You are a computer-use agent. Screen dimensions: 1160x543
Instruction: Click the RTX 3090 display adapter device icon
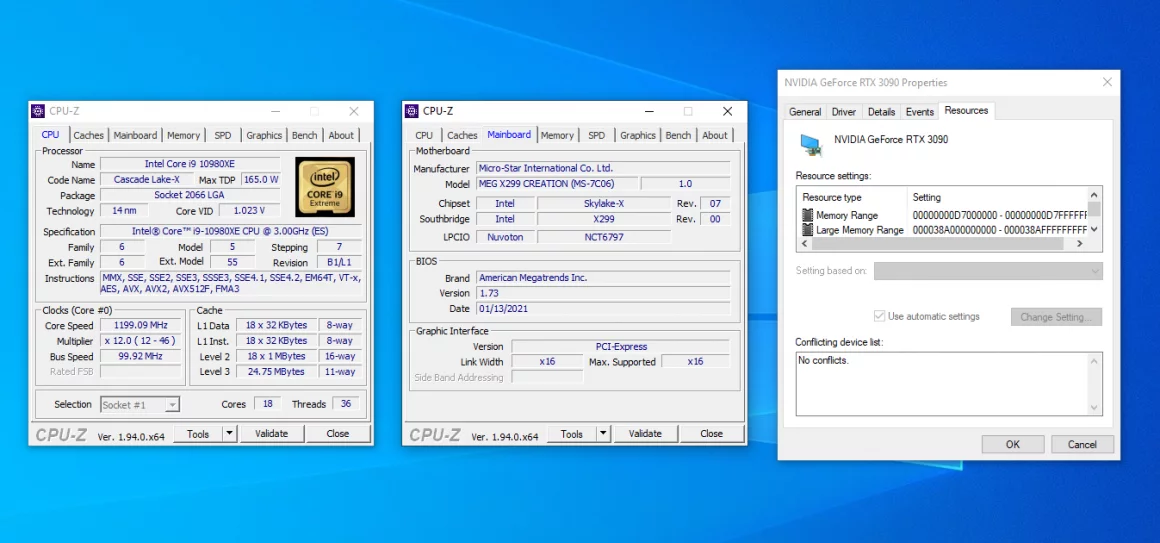click(812, 144)
